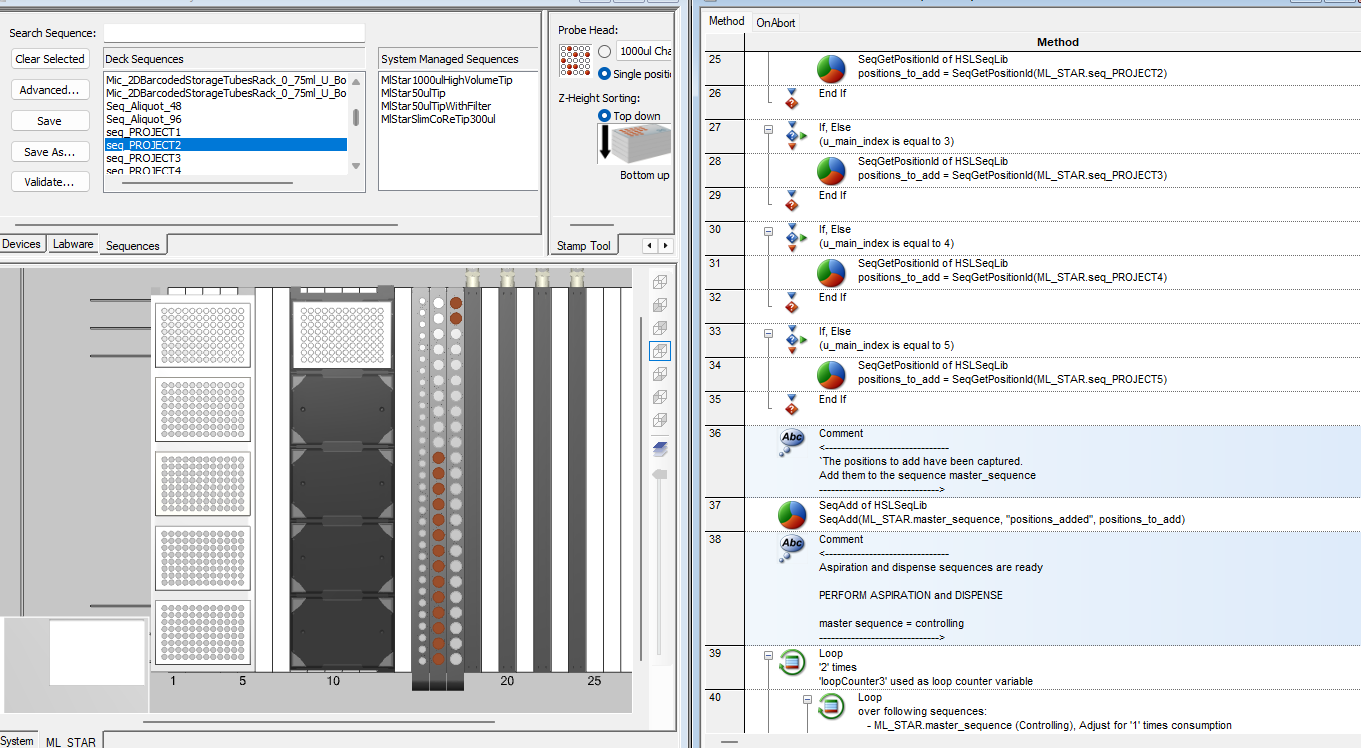Open the Stamp Tool tab
1361x748 pixels.
click(x=584, y=245)
